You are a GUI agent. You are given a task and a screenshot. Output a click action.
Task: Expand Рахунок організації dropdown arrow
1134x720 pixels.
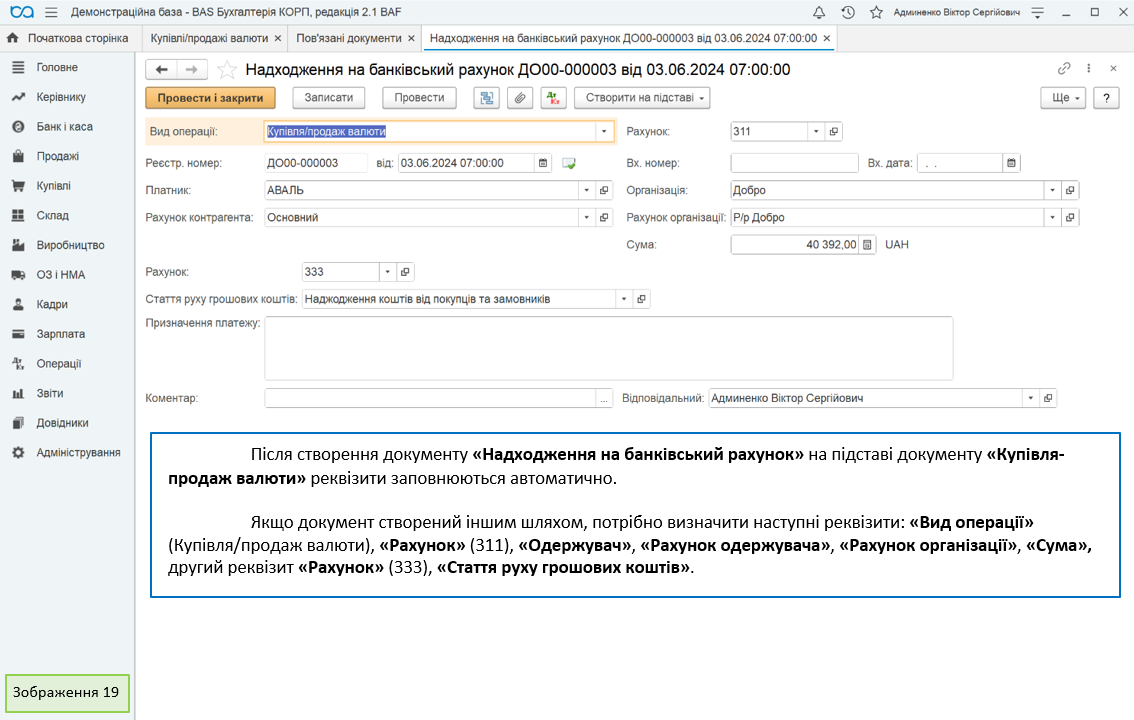coord(1052,218)
